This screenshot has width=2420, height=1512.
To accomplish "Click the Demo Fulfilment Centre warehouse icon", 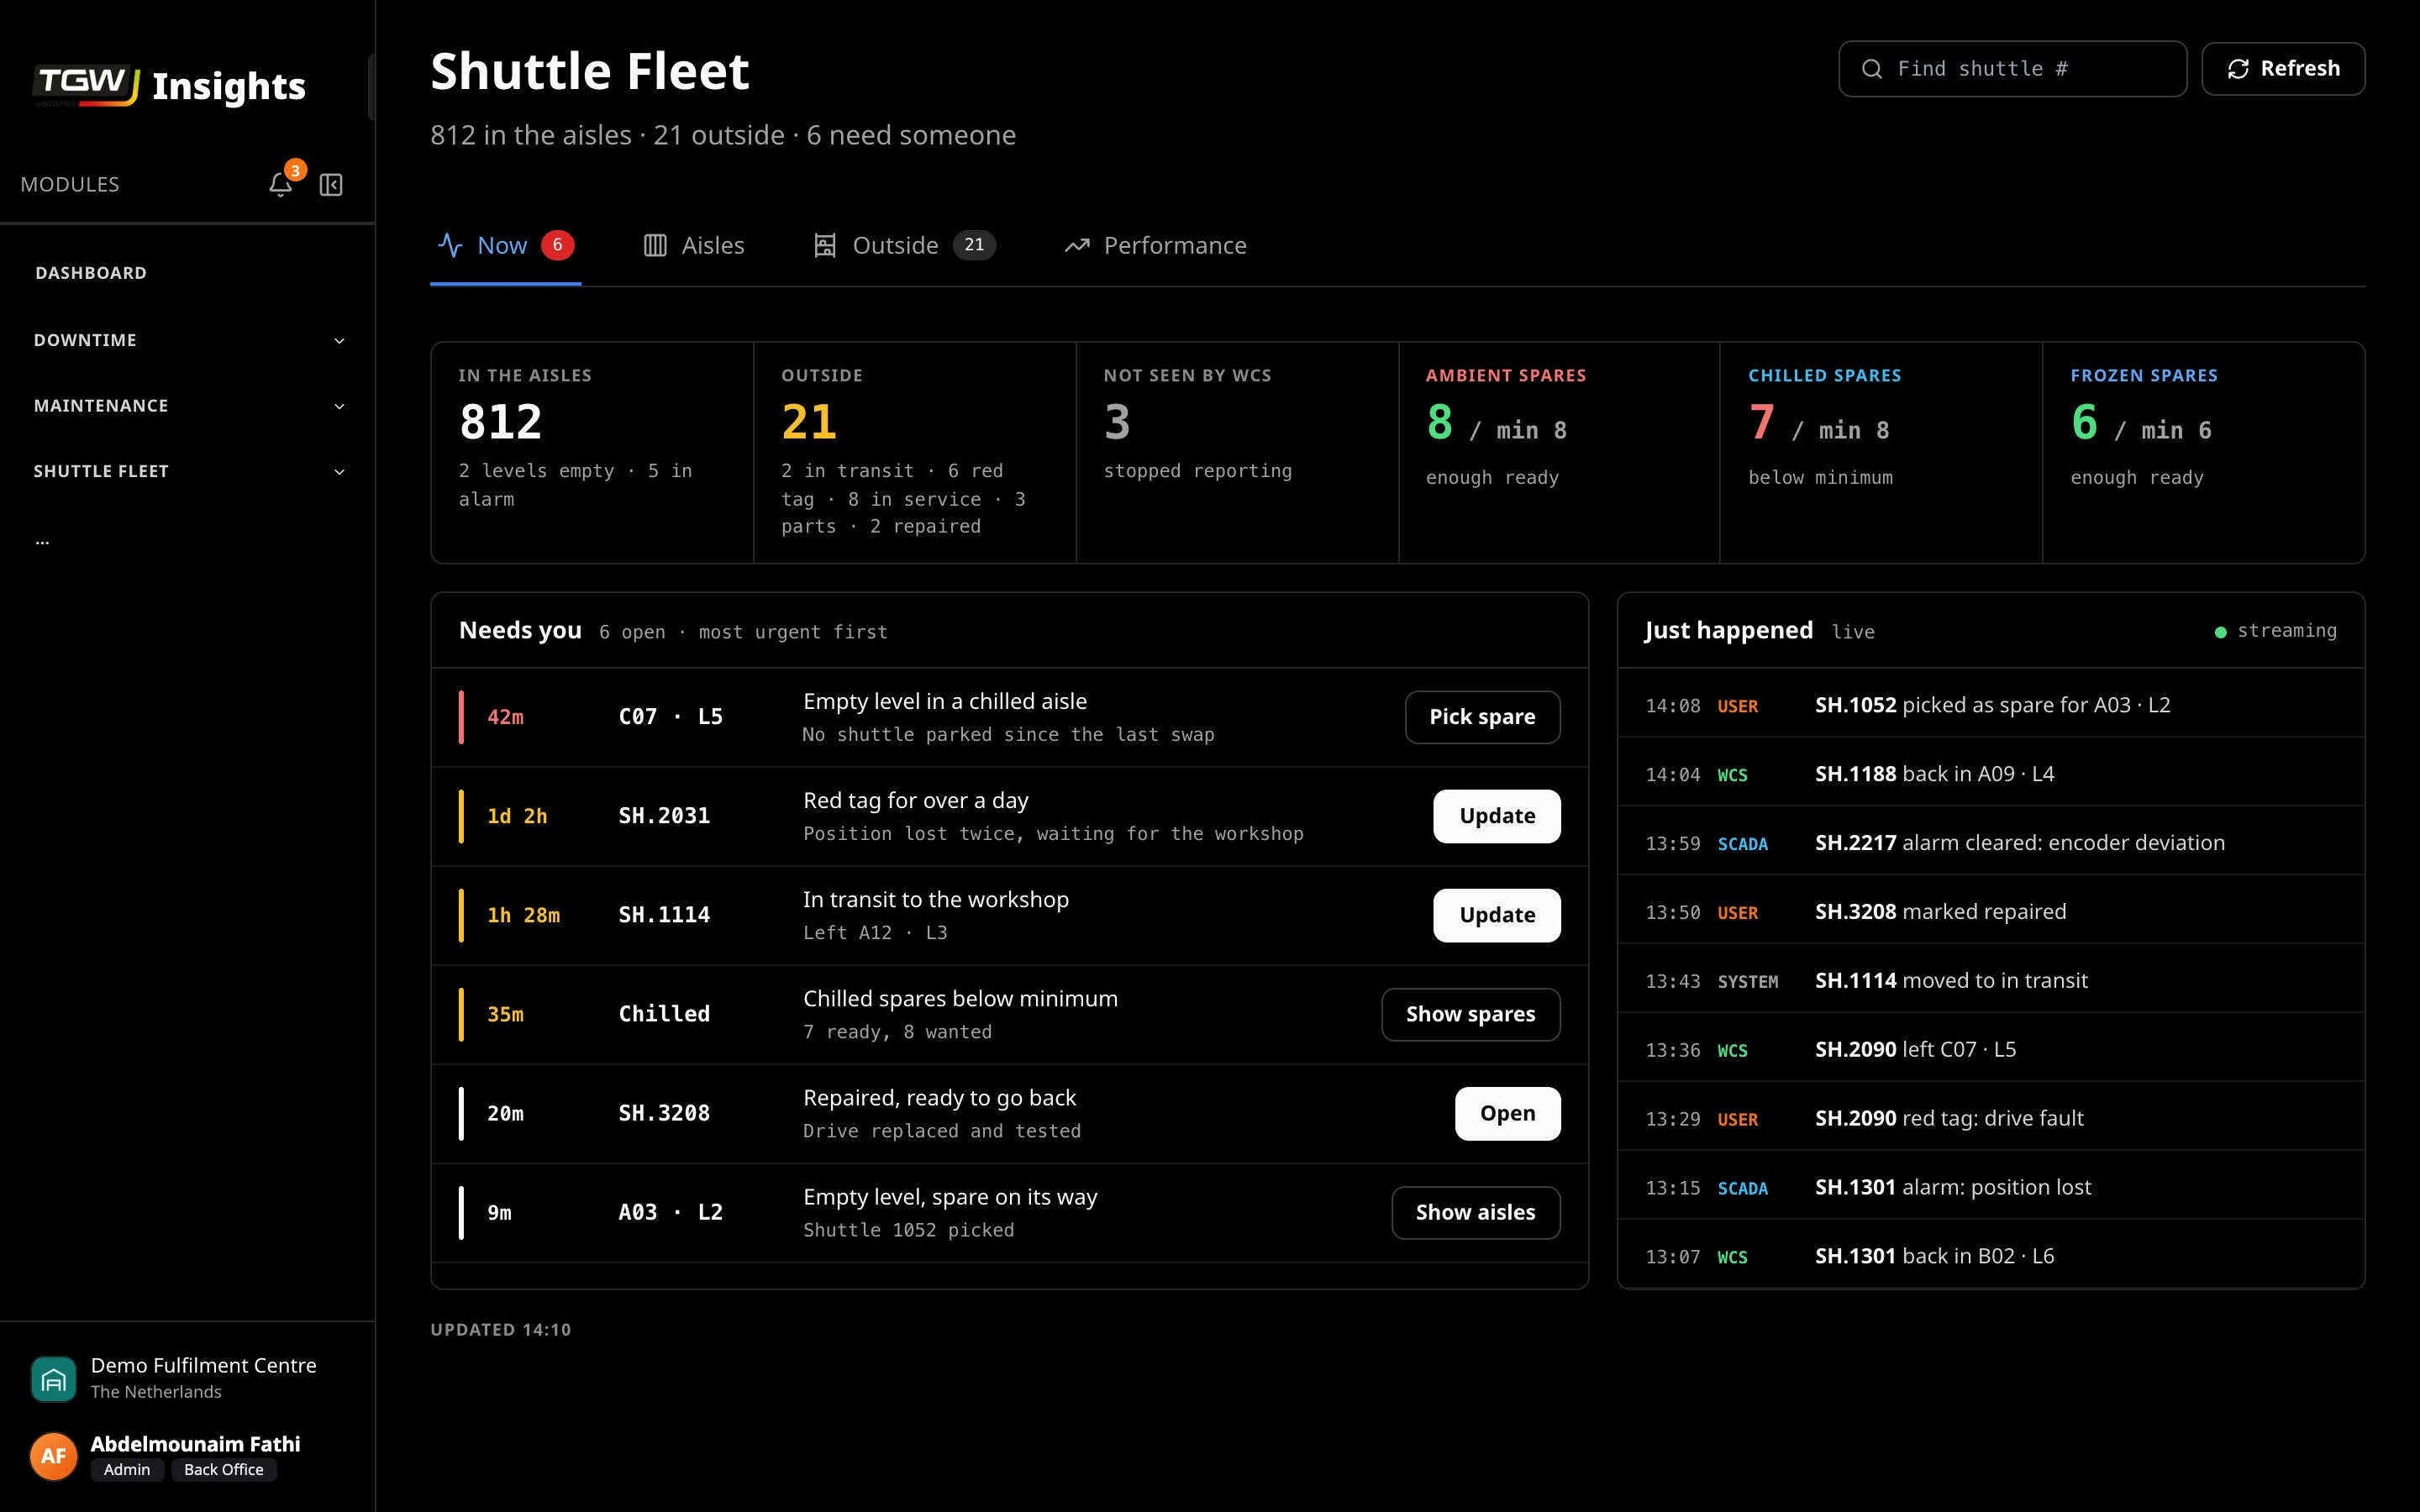I will [x=54, y=1379].
